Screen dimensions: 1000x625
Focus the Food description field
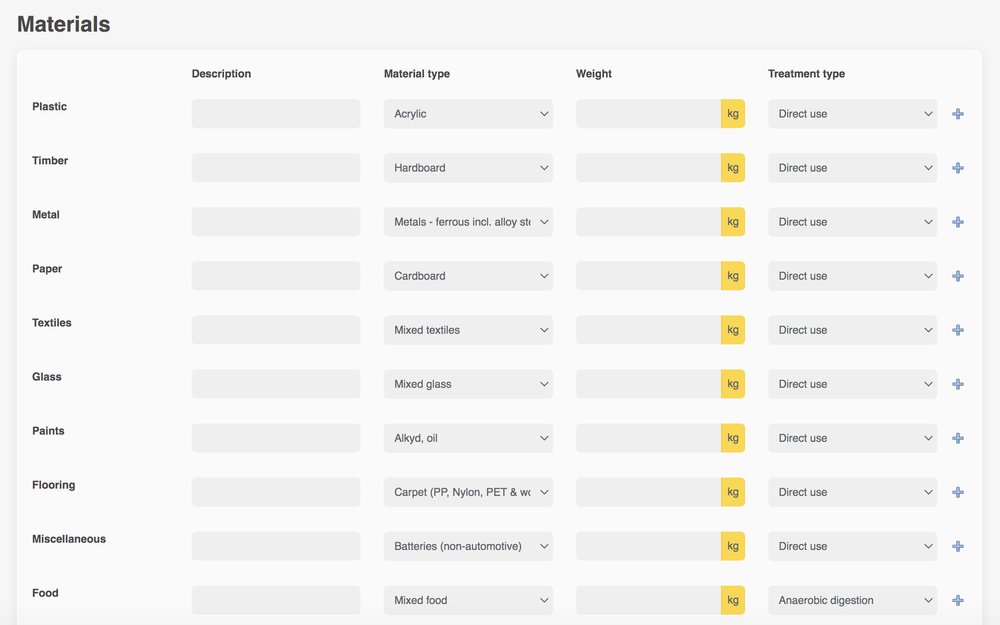[x=276, y=600]
